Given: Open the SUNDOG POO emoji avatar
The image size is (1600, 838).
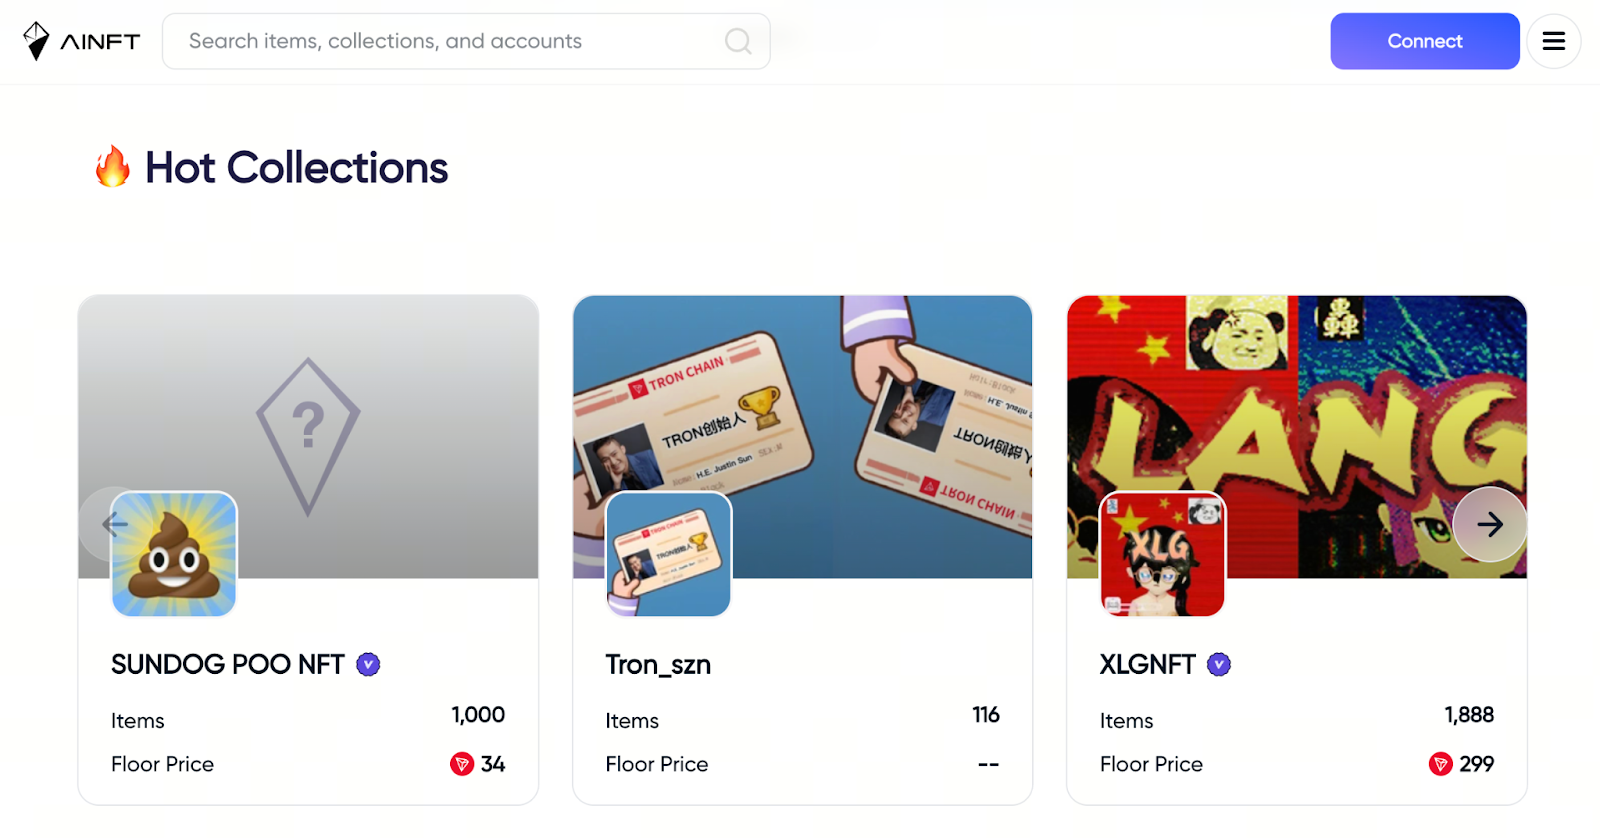Looking at the screenshot, I should coord(174,554).
